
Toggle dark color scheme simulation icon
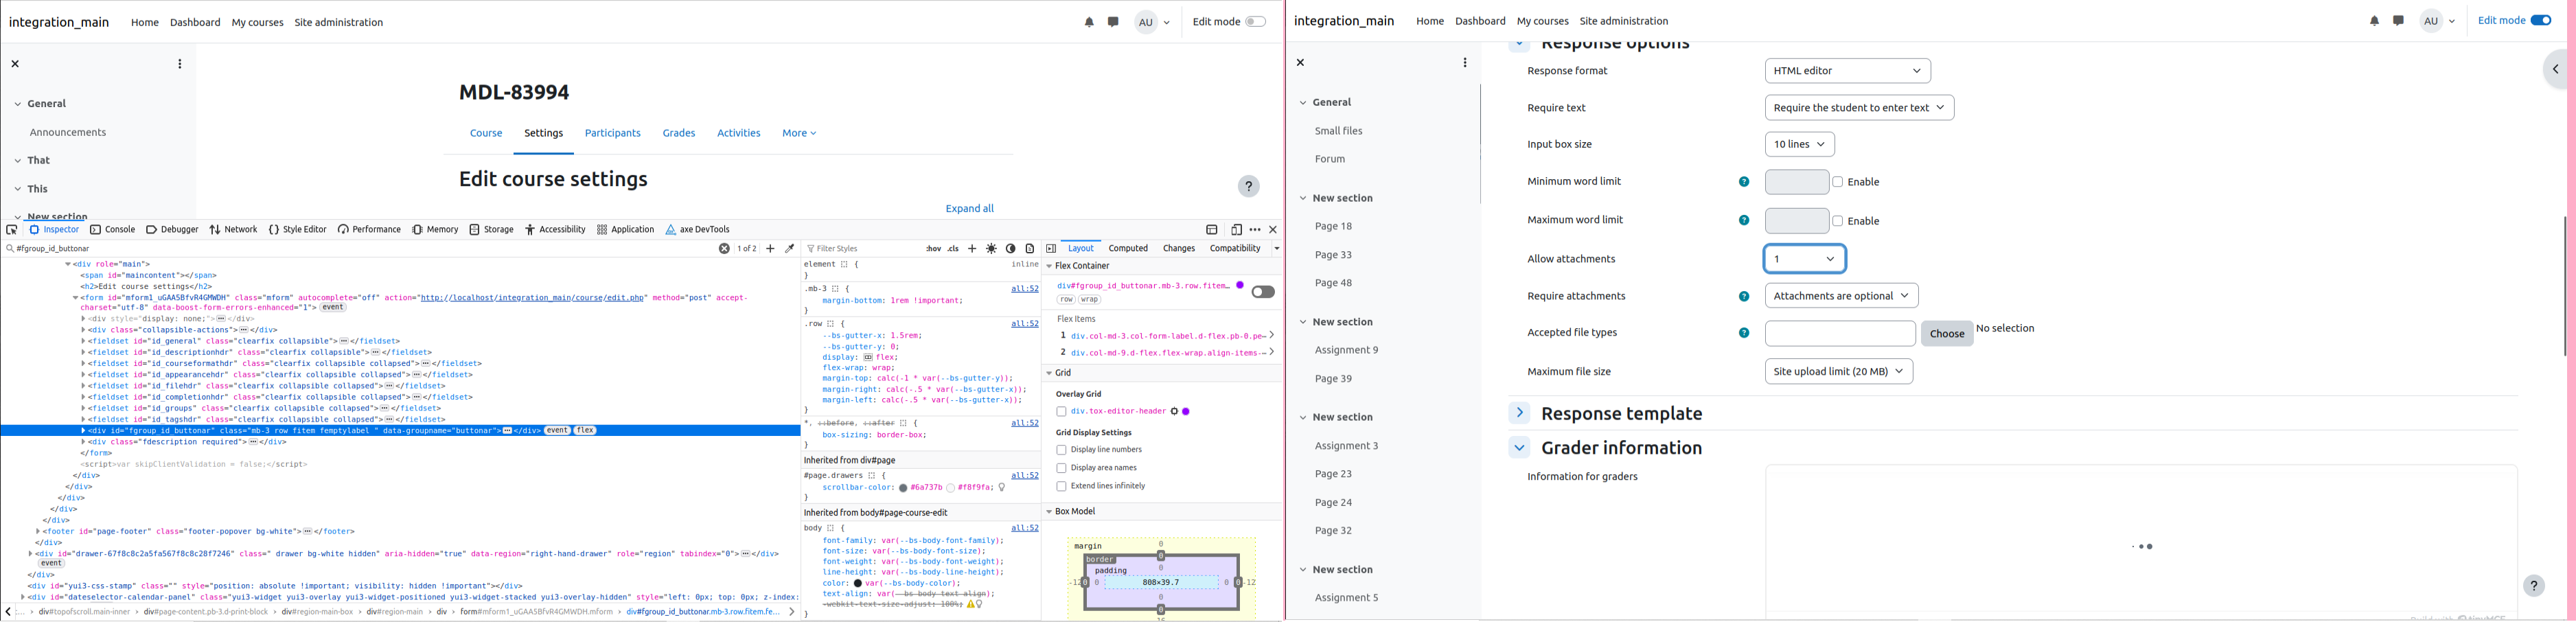click(x=1011, y=249)
